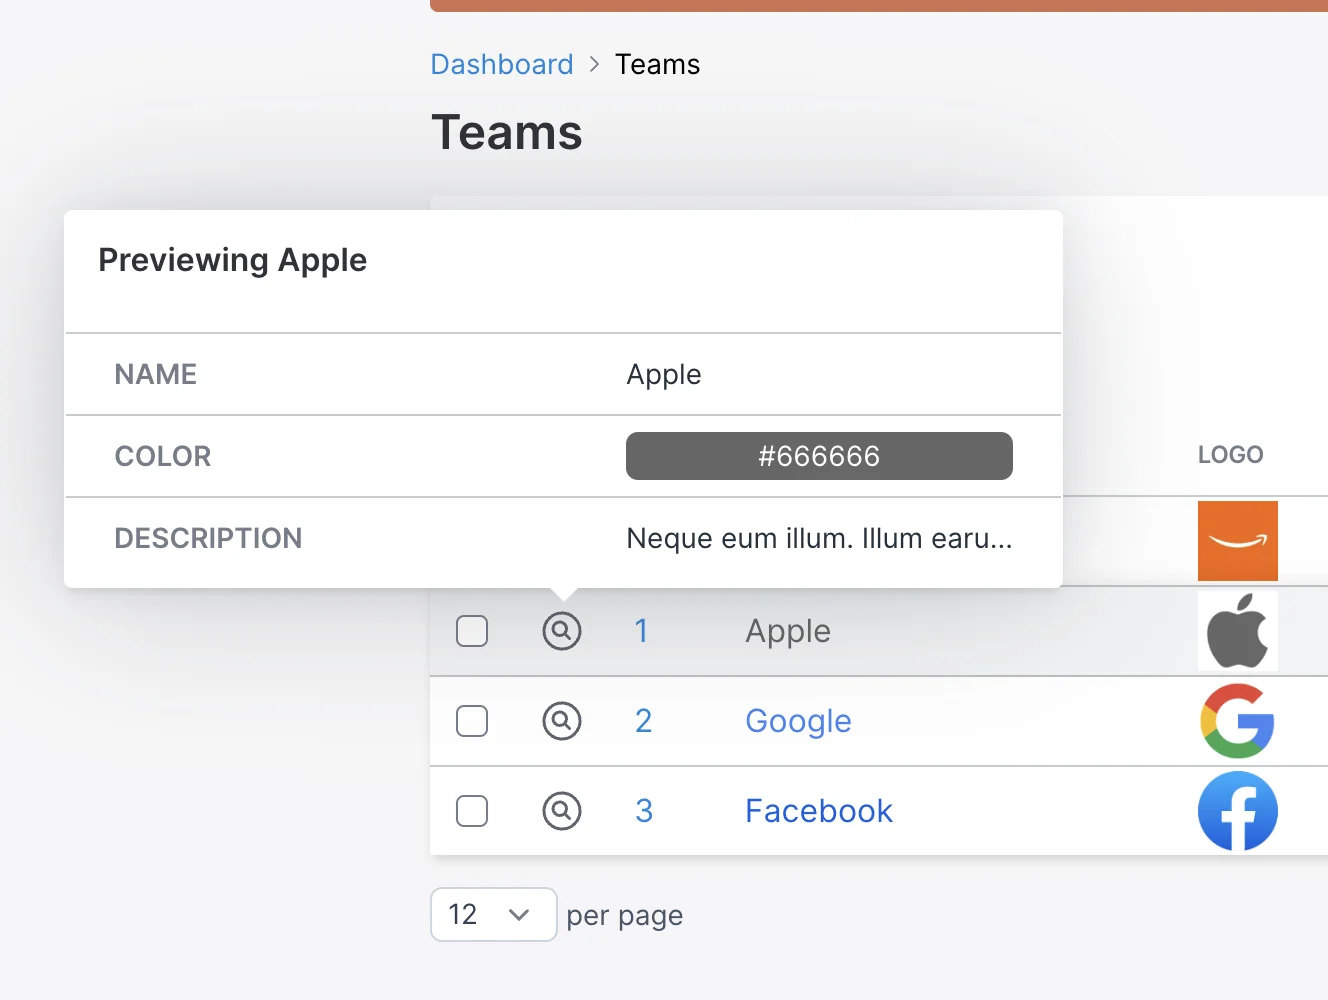The width and height of the screenshot is (1328, 1000).
Task: Select the Apple row checkbox
Action: click(x=472, y=631)
